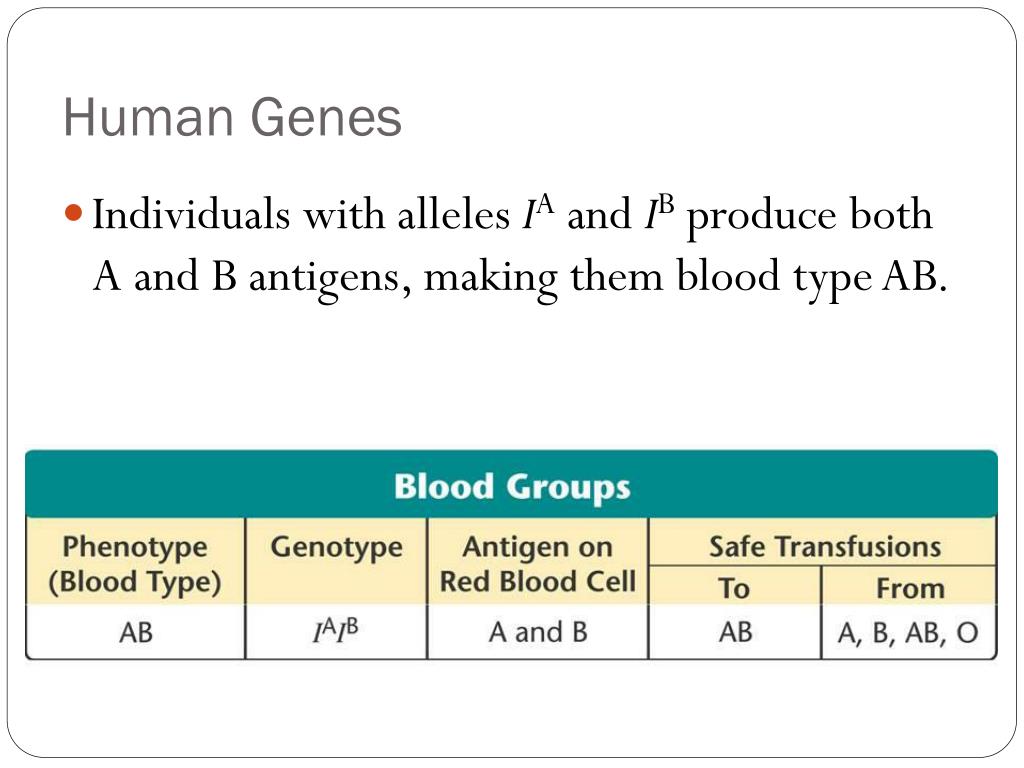This screenshot has width=1024, height=768.
Task: Select the AB phenotype cell
Action: coord(135,632)
